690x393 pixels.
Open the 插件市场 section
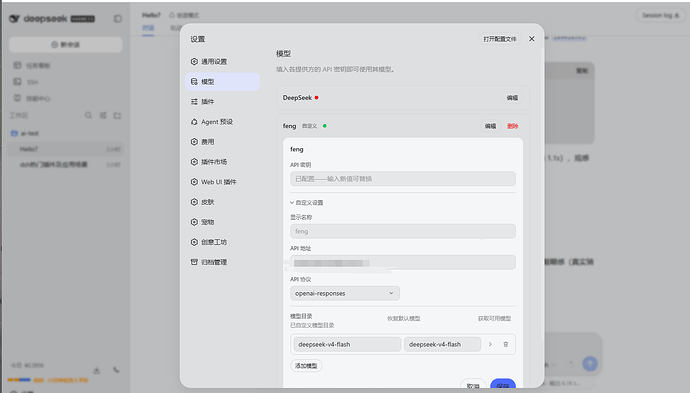pyautogui.click(x=222, y=162)
